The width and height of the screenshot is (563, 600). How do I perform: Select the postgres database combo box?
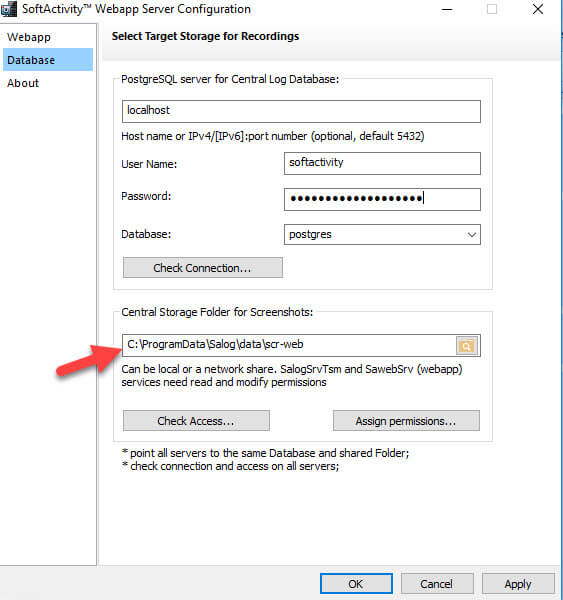(382, 235)
